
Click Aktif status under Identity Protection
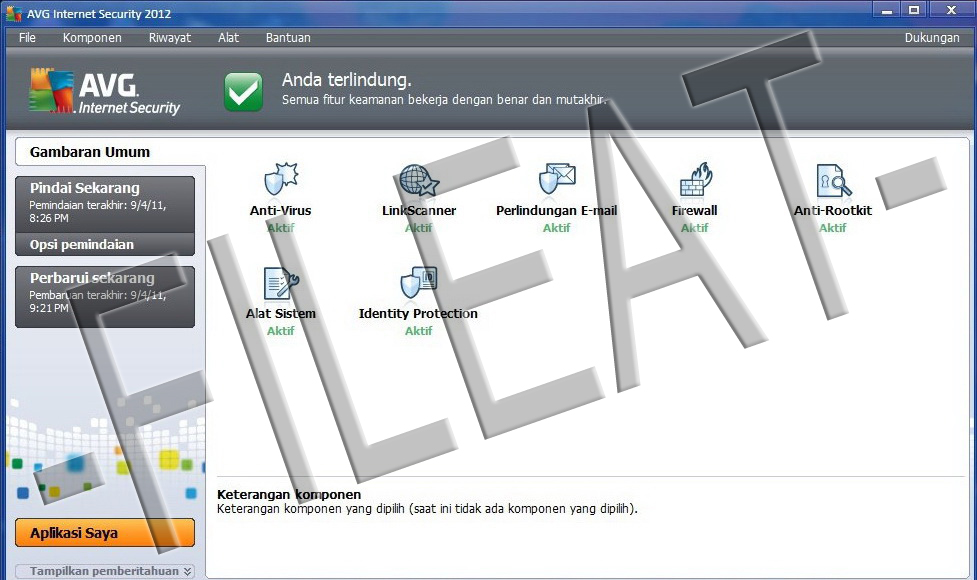point(418,331)
